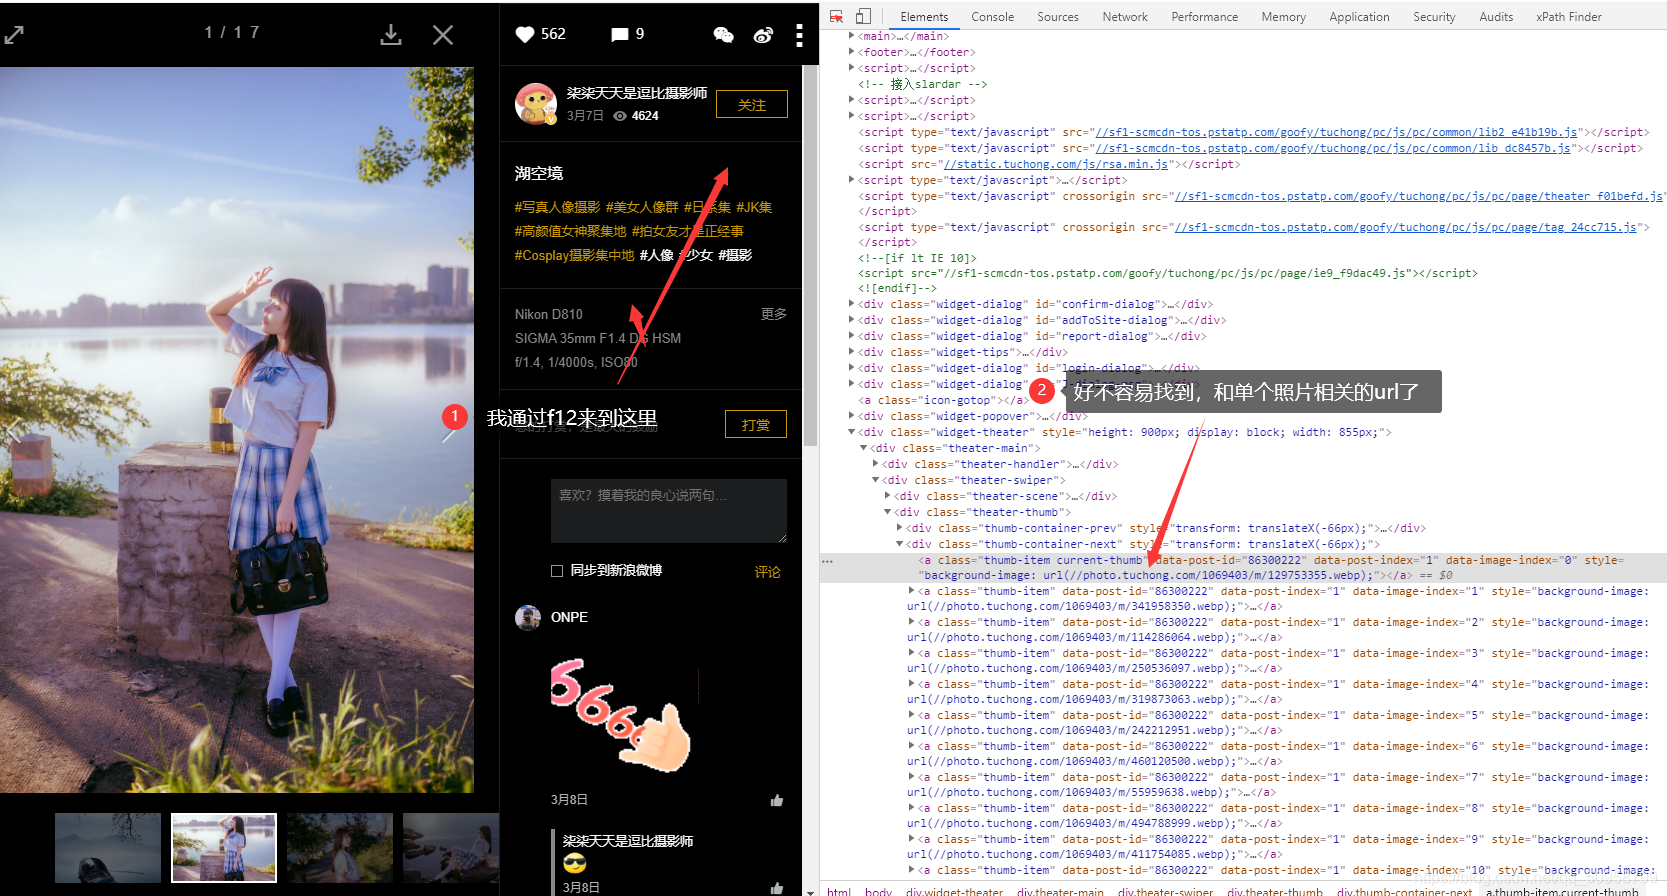Open the tag_24cc715.js script link
The image size is (1667, 896).
1405,227
